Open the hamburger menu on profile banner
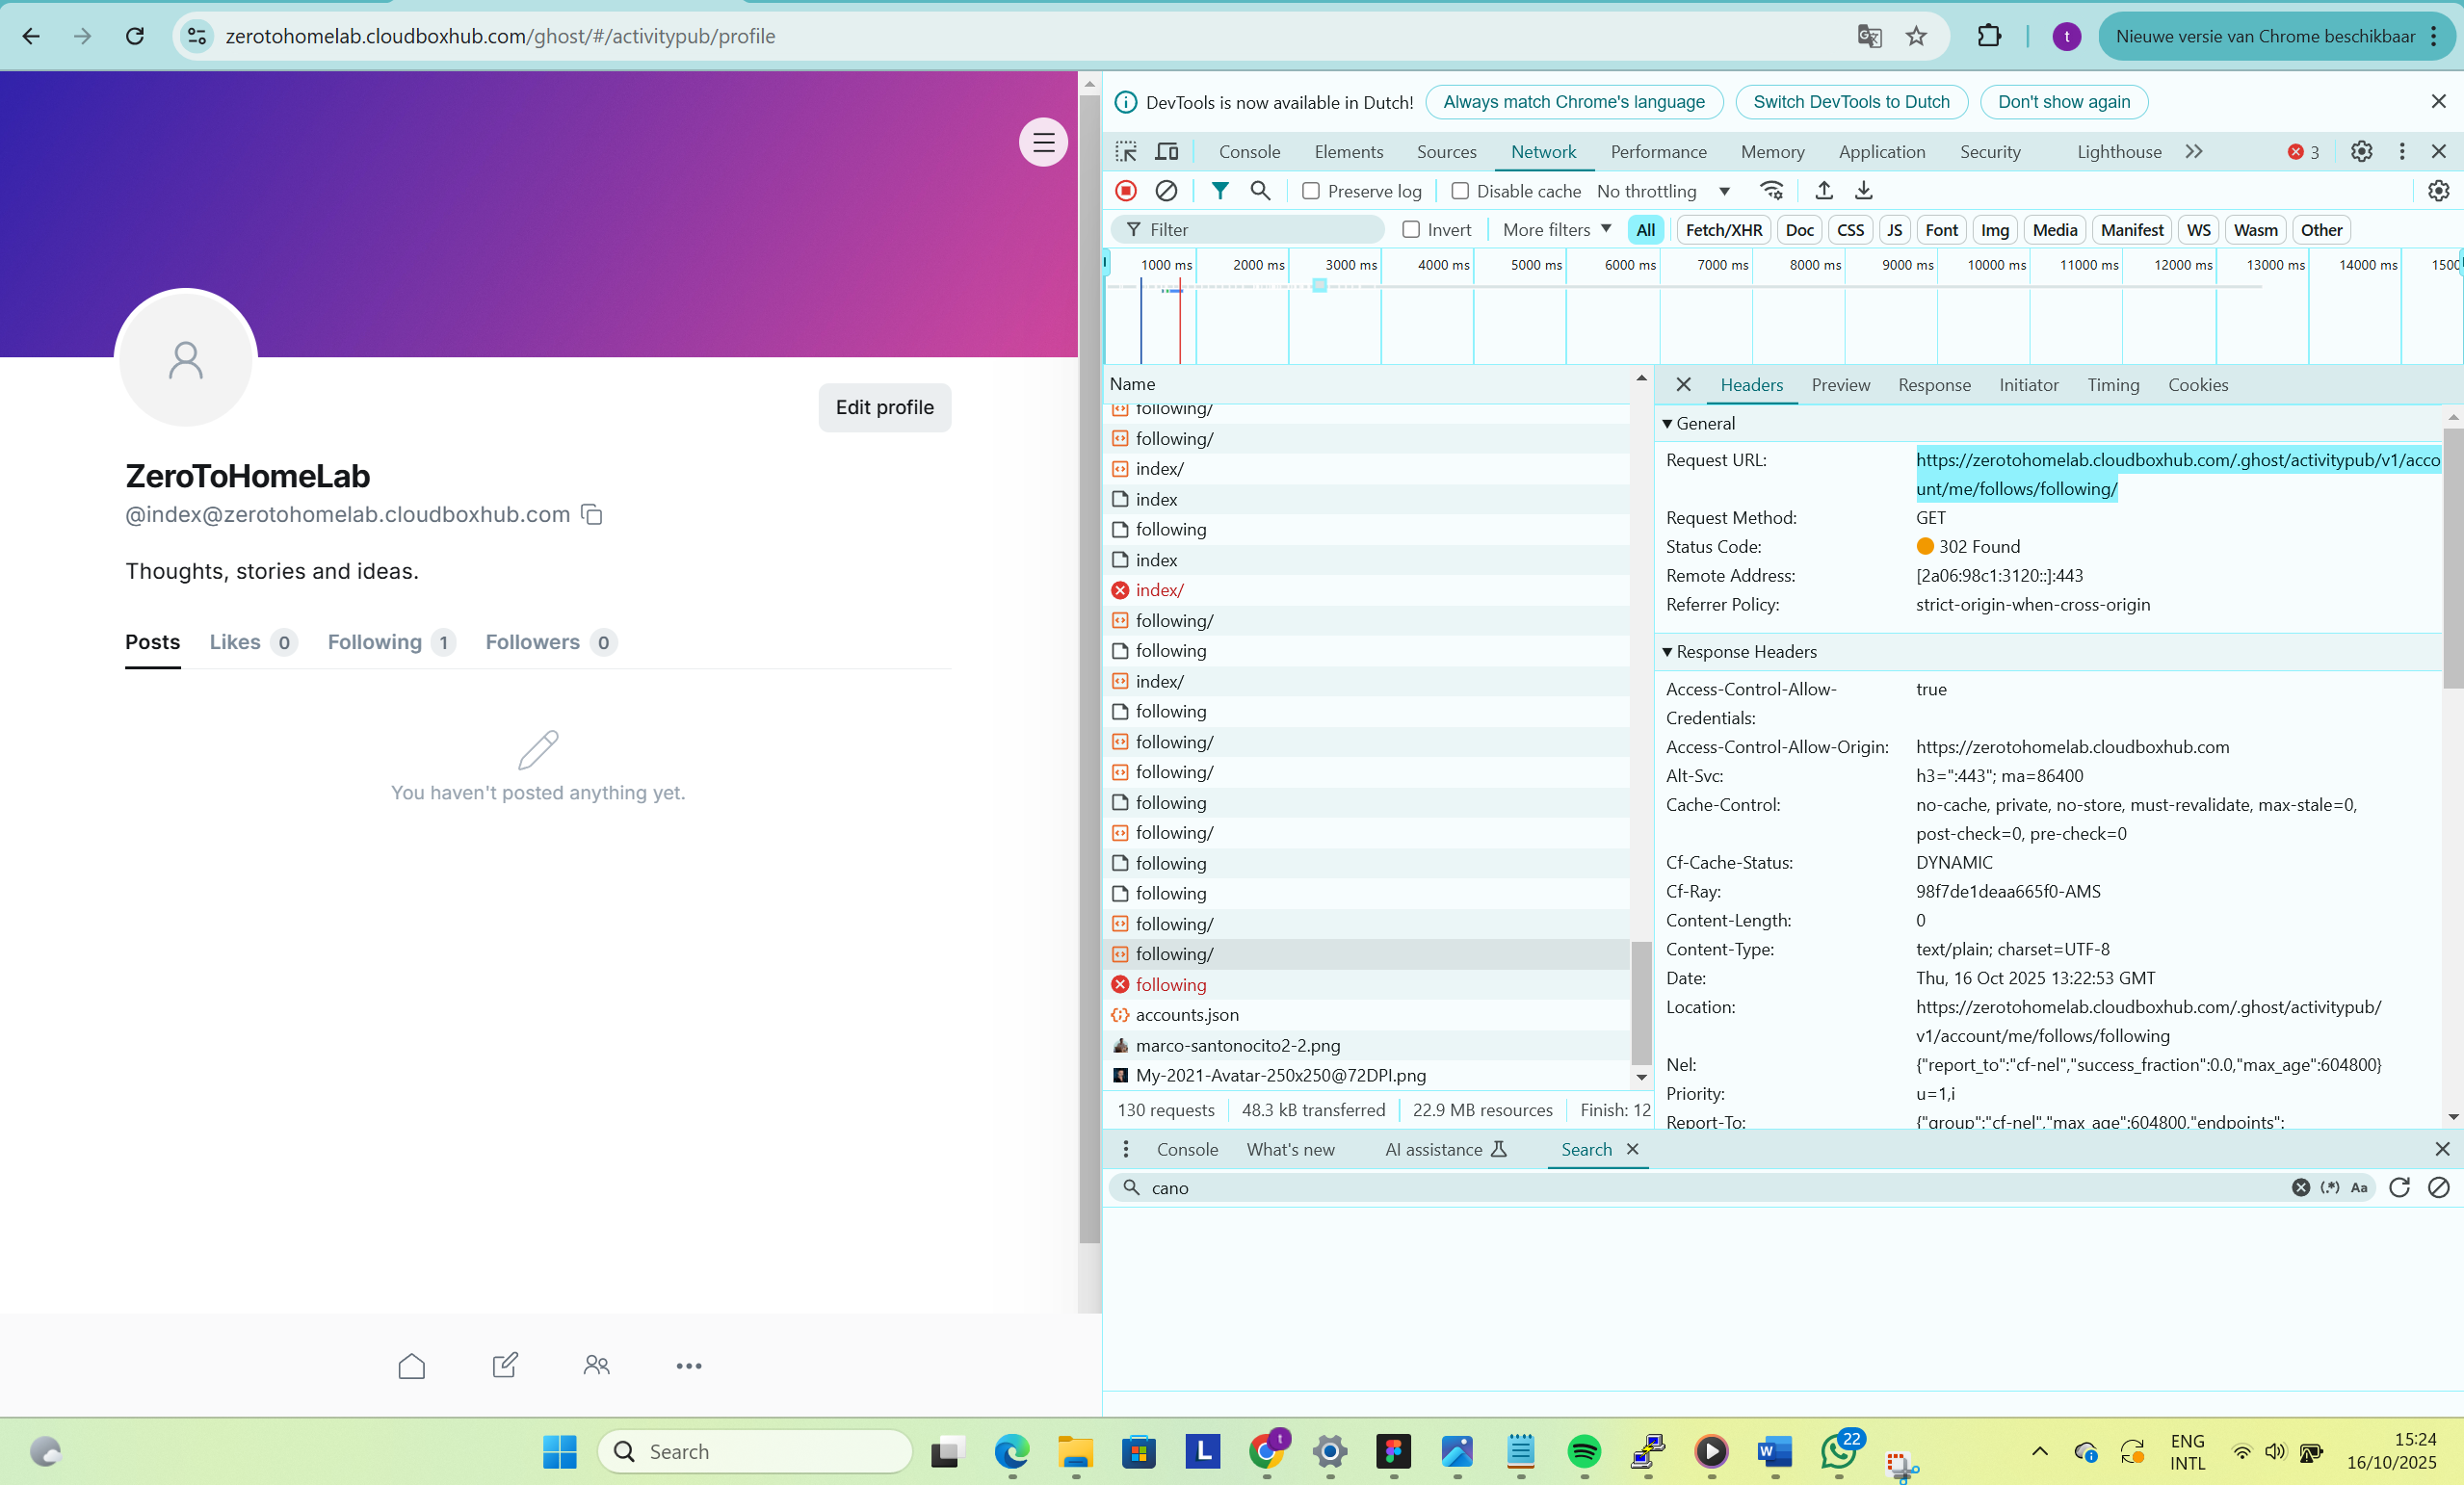This screenshot has height=1485, width=2464. 1043,143
